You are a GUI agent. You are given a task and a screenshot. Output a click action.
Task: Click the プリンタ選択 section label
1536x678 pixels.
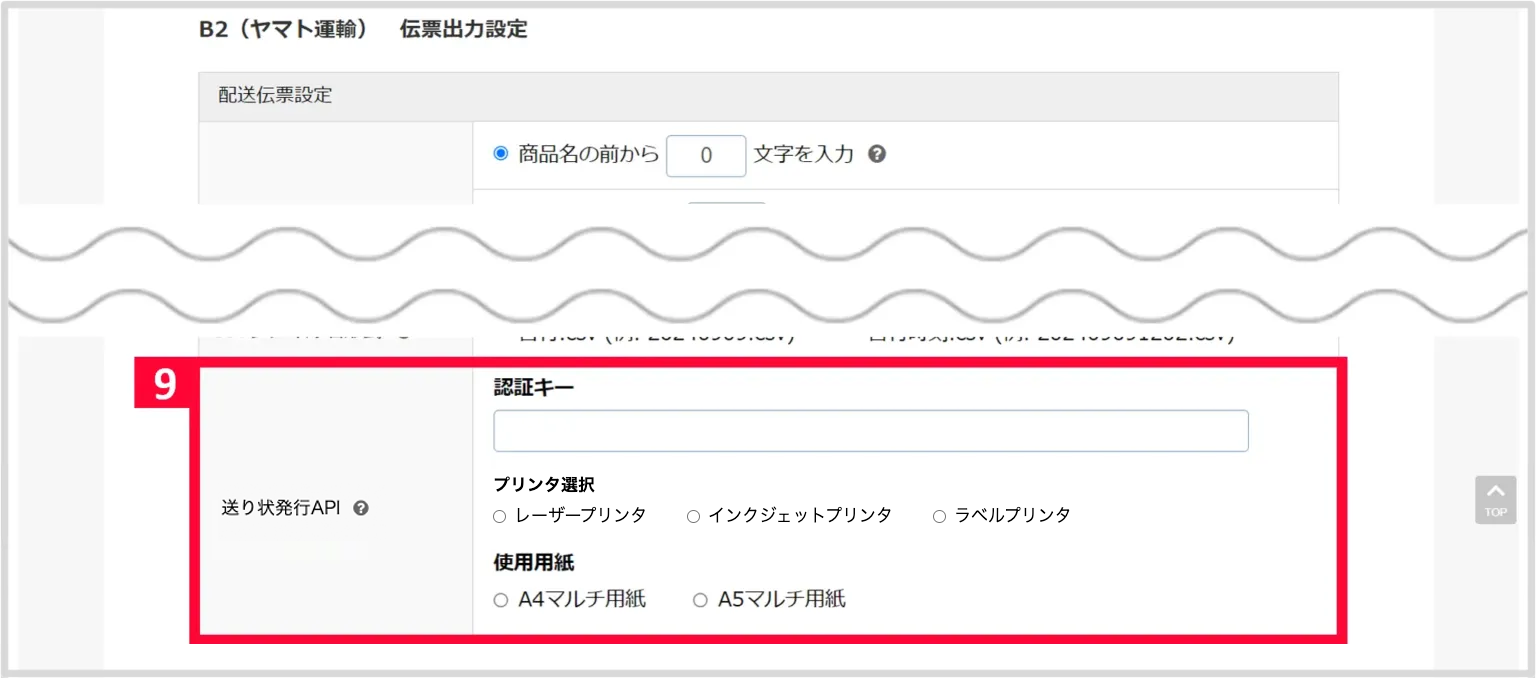click(x=543, y=484)
